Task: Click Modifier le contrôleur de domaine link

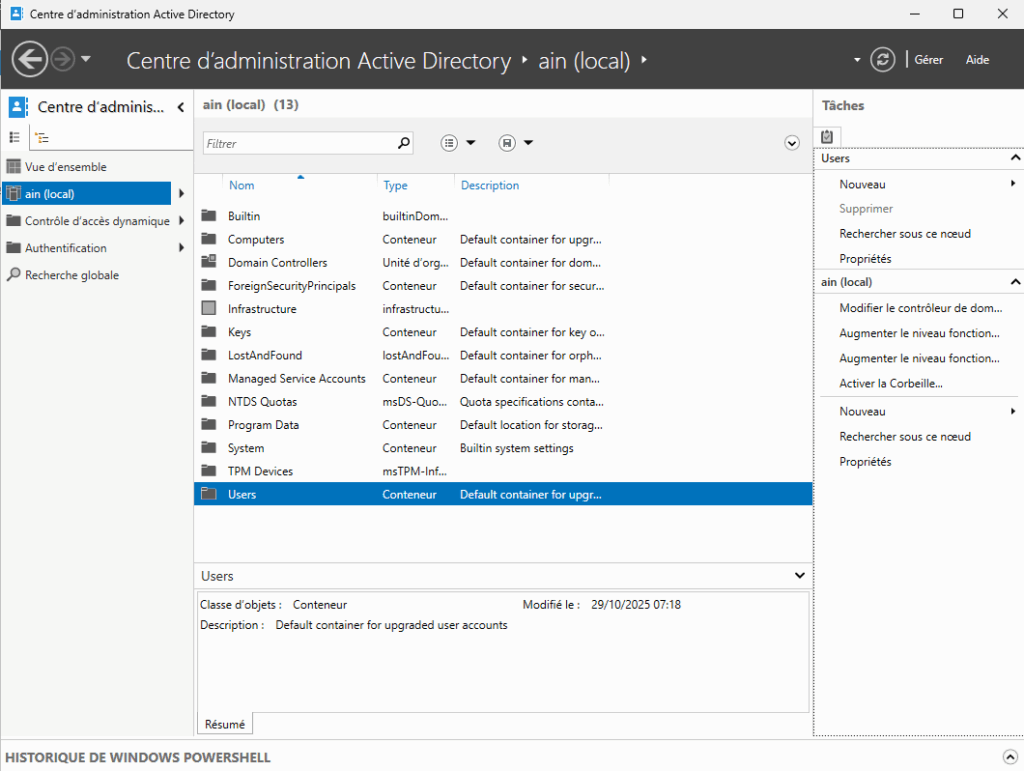Action: (919, 309)
